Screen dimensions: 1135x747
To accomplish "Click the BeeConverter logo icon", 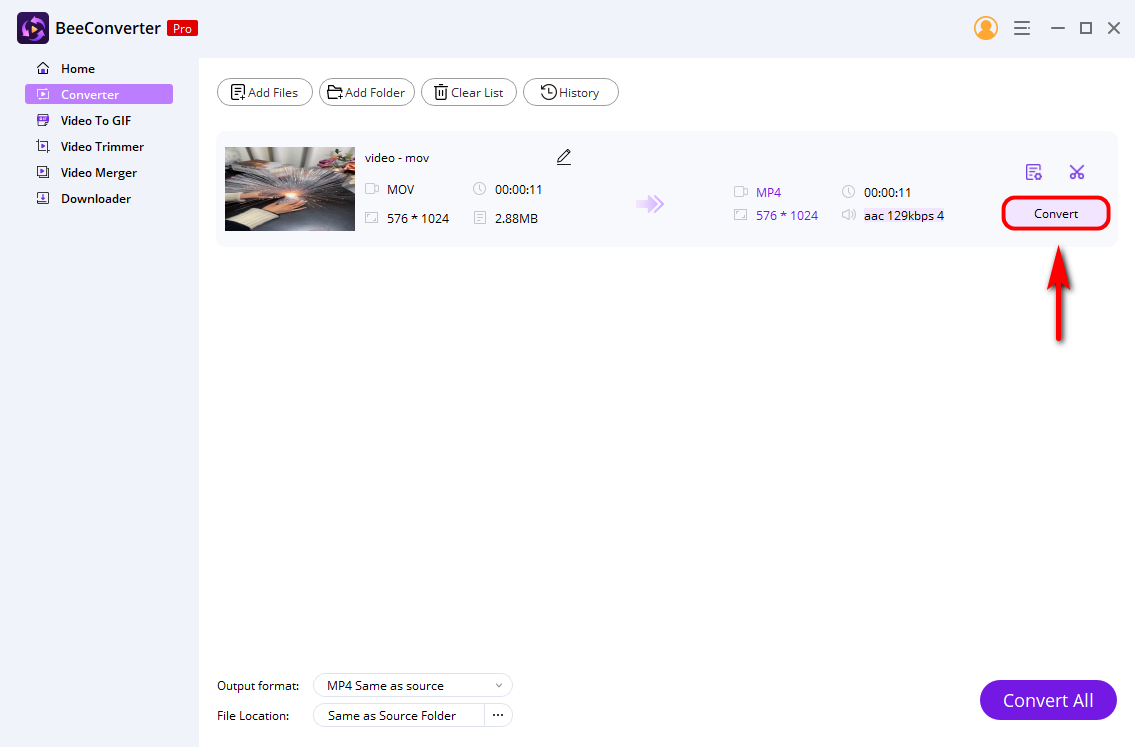I will pyautogui.click(x=33, y=28).
